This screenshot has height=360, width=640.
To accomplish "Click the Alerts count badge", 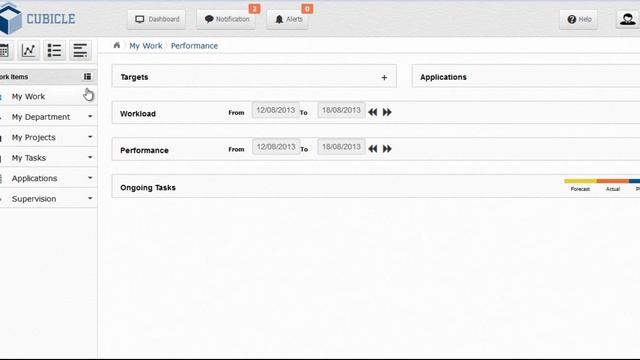I will point(307,9).
